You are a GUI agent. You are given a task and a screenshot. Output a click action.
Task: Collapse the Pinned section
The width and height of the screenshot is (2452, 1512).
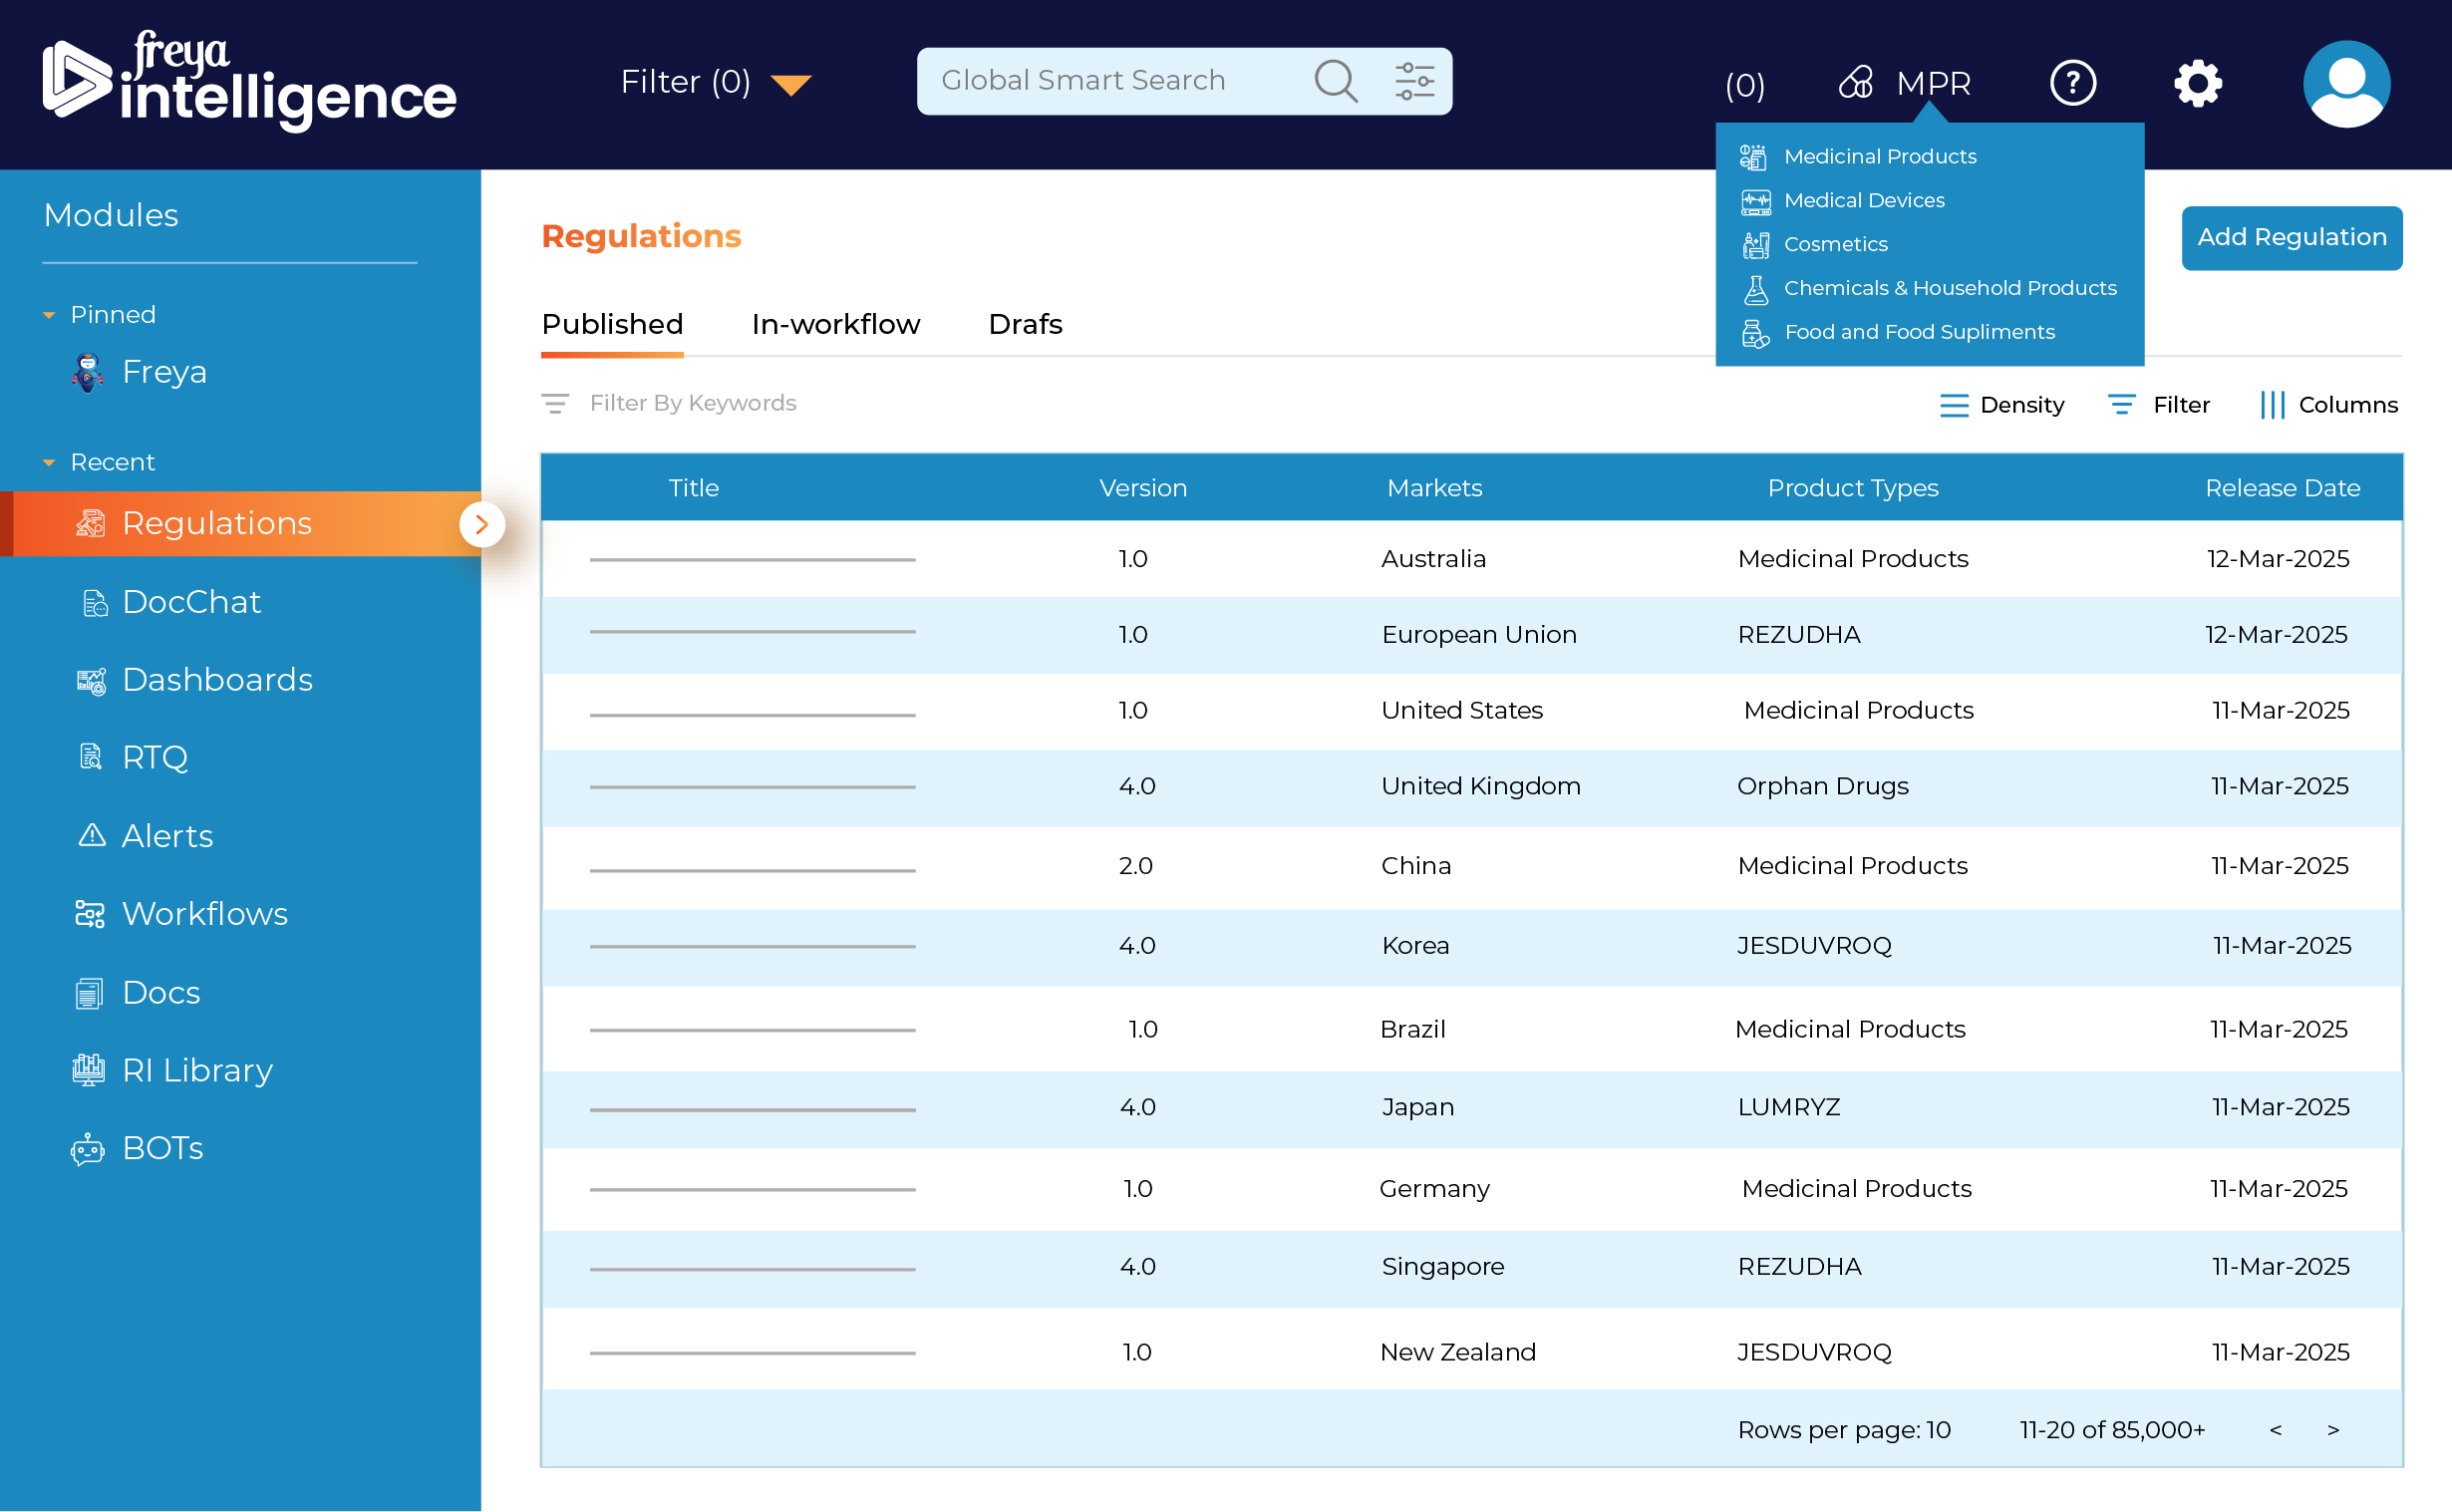[49, 314]
